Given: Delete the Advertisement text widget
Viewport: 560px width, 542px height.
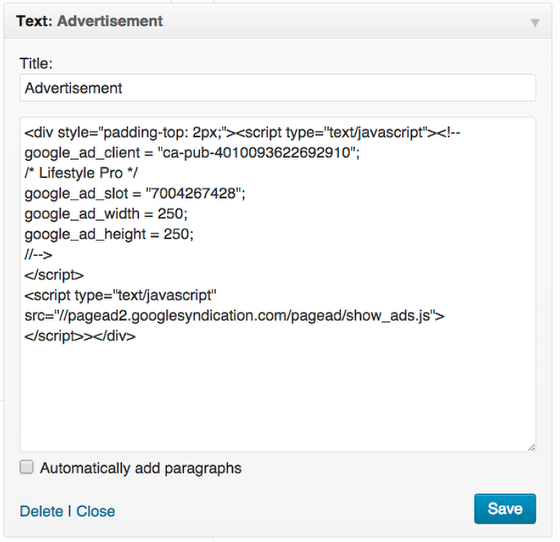Looking at the screenshot, I should click(41, 511).
